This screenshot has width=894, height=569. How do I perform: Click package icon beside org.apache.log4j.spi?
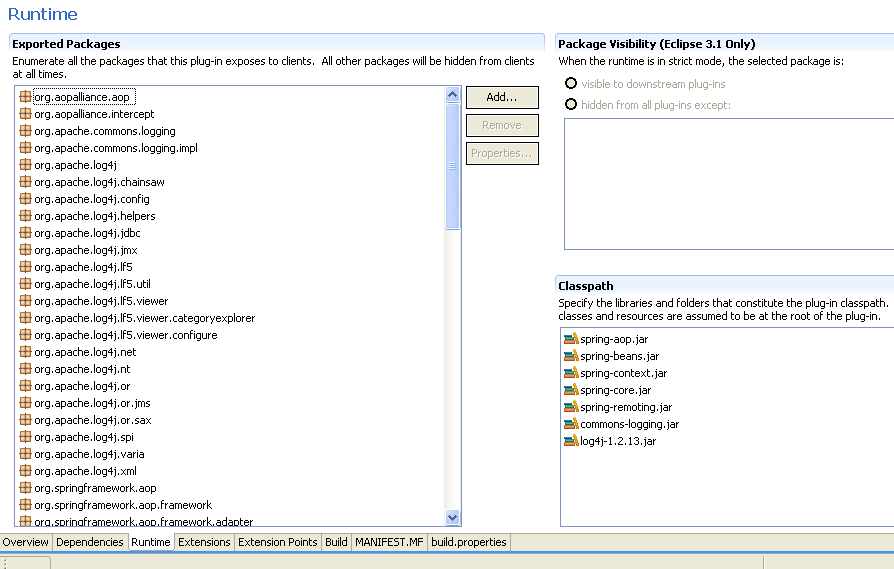[x=25, y=437]
